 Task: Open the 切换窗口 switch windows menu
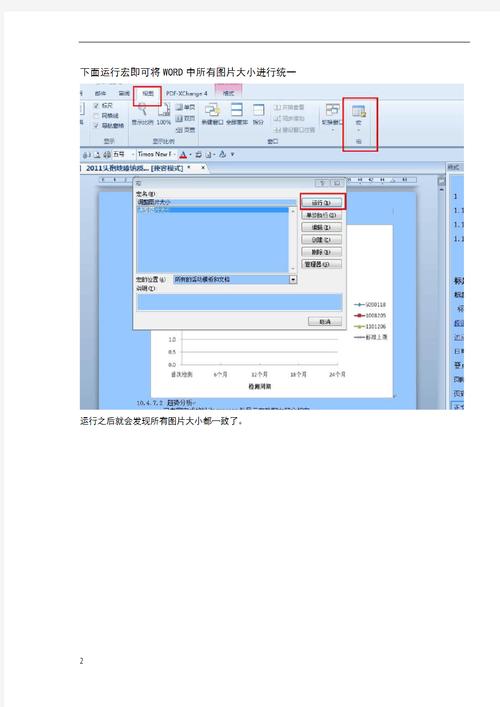point(332,117)
